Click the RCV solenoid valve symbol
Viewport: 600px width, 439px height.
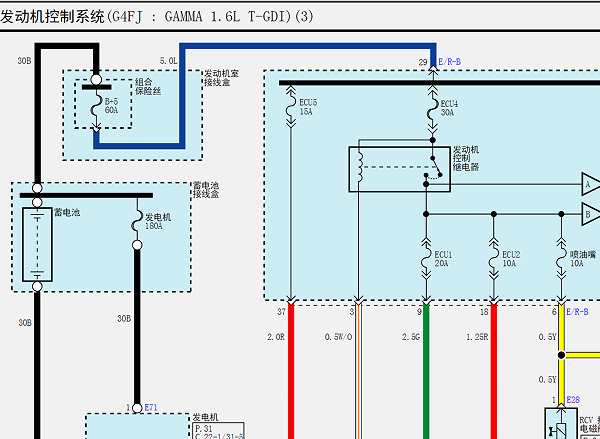(561, 423)
